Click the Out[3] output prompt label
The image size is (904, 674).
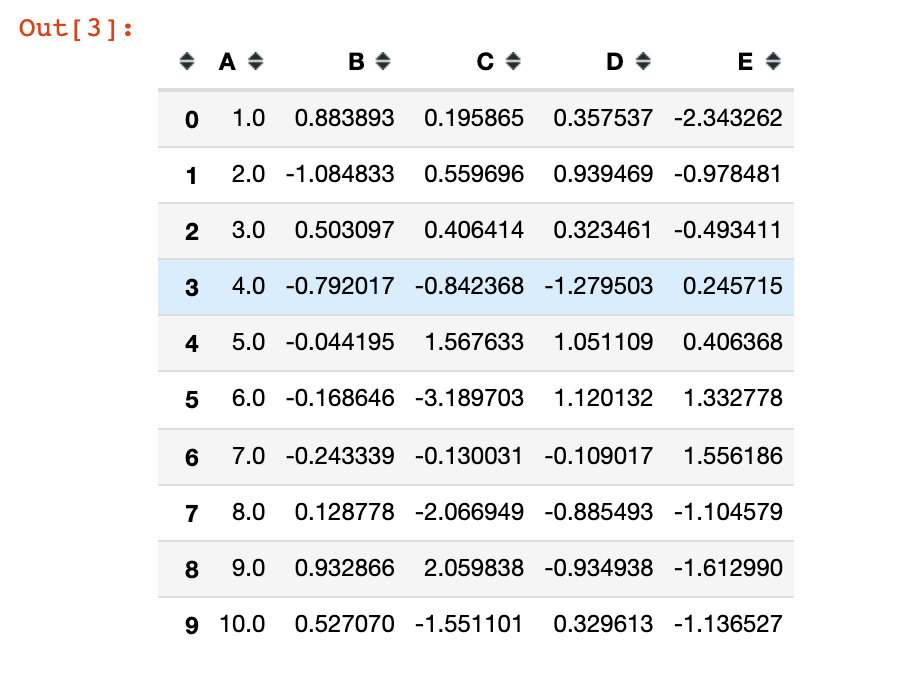(76, 28)
